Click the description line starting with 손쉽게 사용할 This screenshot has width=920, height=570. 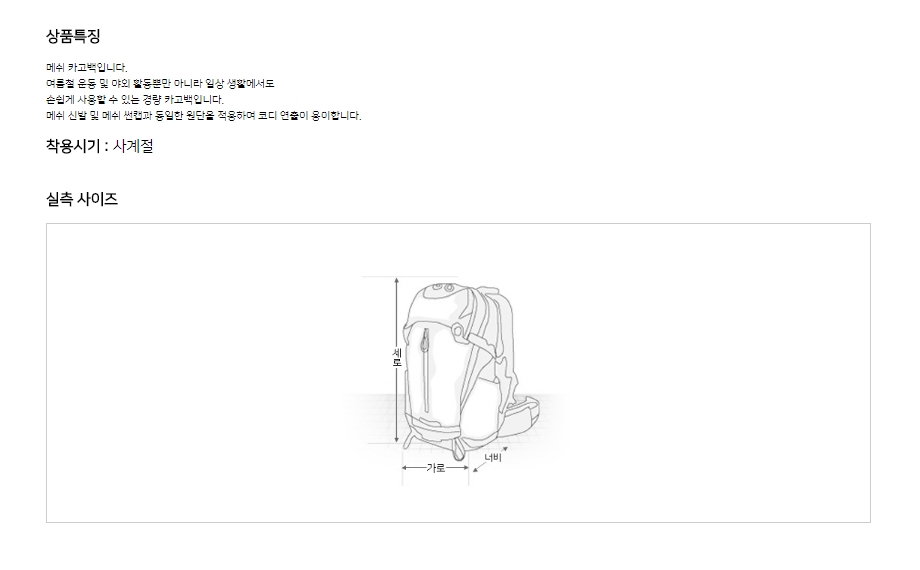tap(135, 99)
